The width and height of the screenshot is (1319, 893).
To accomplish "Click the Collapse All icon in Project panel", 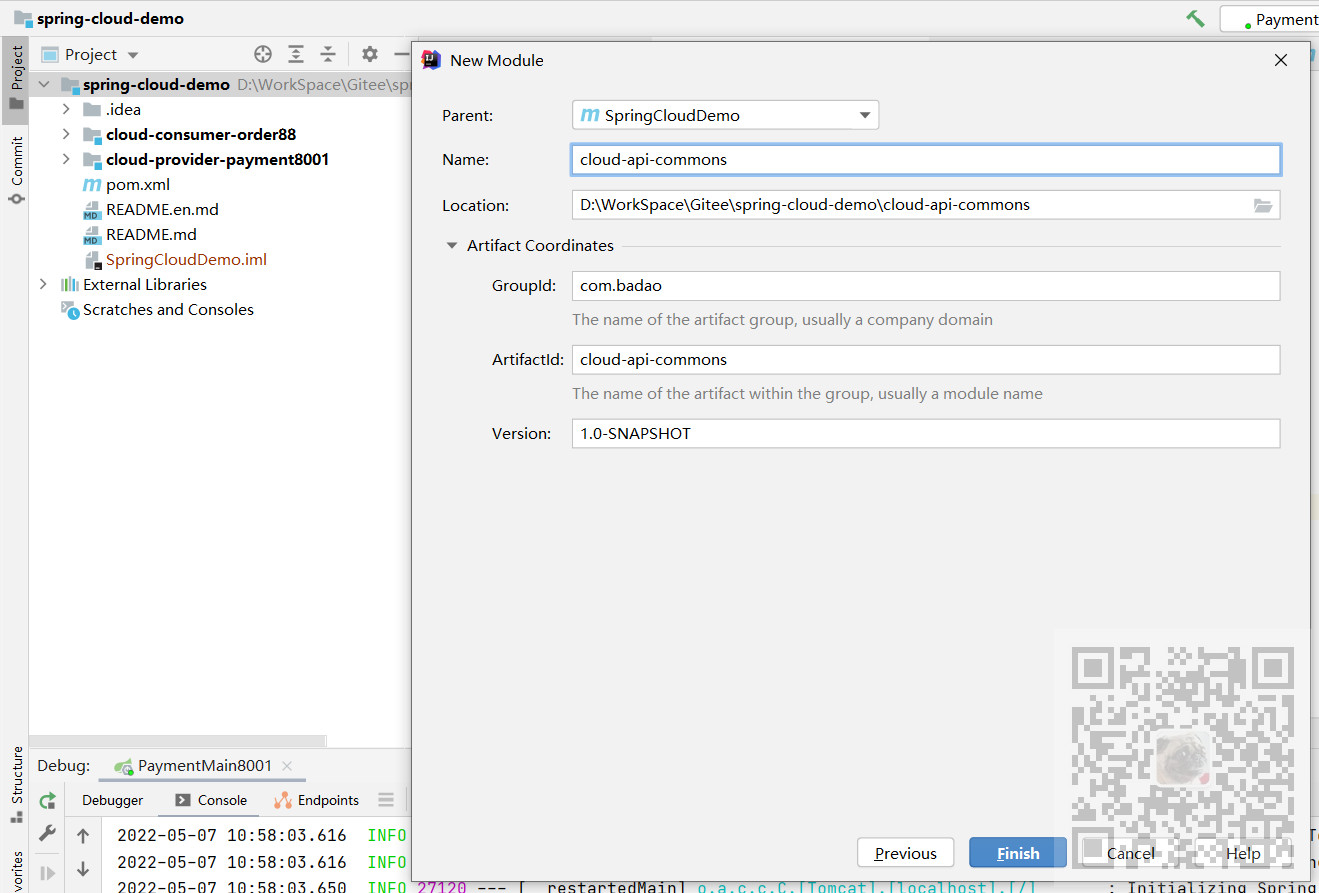I will [328, 54].
